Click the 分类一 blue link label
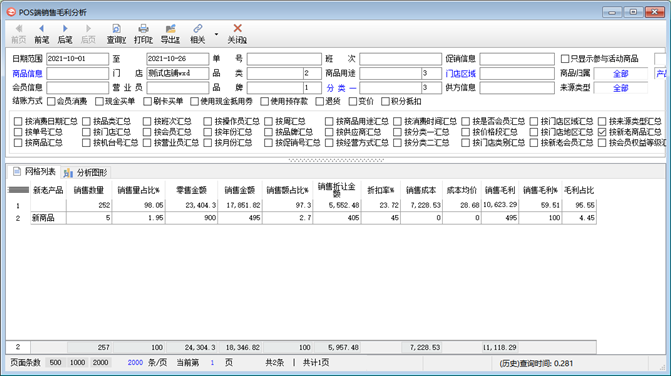The height and width of the screenshot is (376, 671). click(341, 88)
